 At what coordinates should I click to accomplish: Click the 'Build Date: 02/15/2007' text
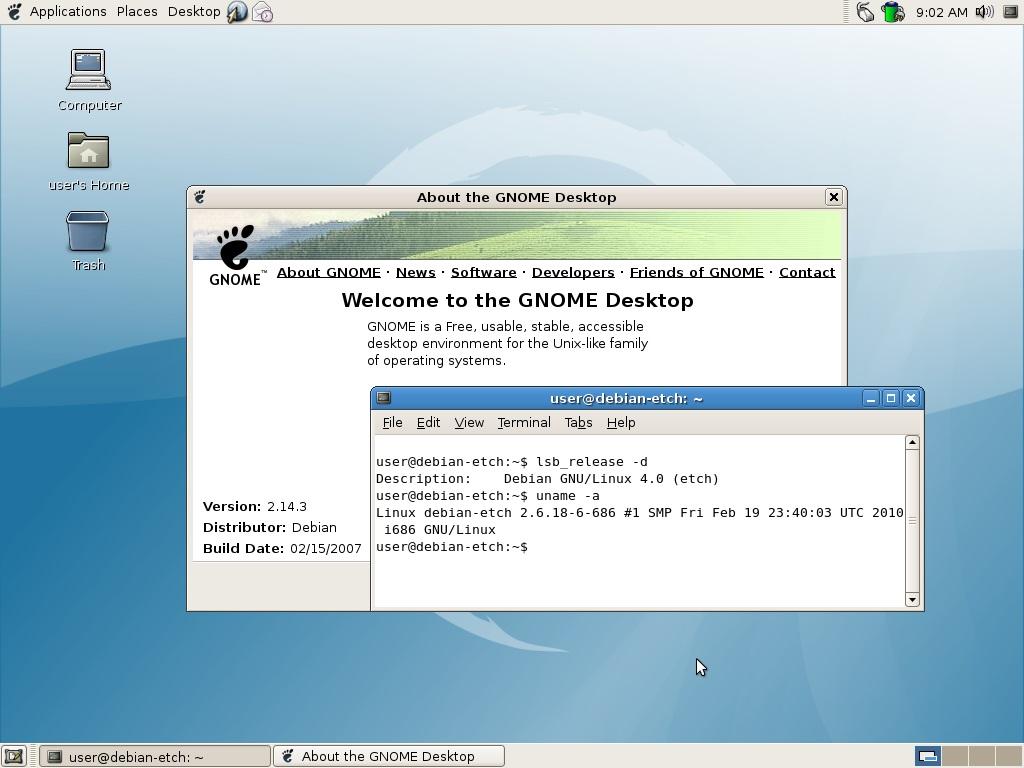pos(282,549)
